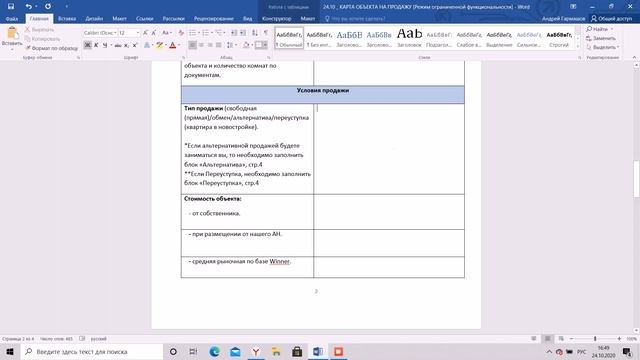Click the multilevel list icon

pos(219,33)
